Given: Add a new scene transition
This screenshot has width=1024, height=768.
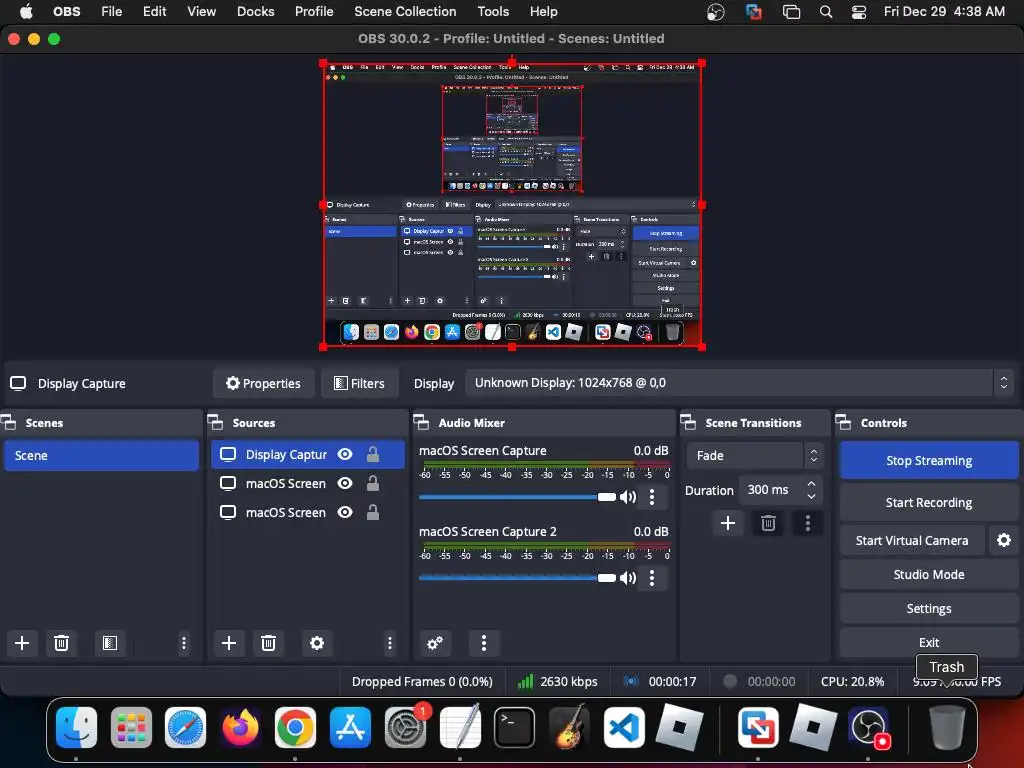Looking at the screenshot, I should tap(728, 523).
